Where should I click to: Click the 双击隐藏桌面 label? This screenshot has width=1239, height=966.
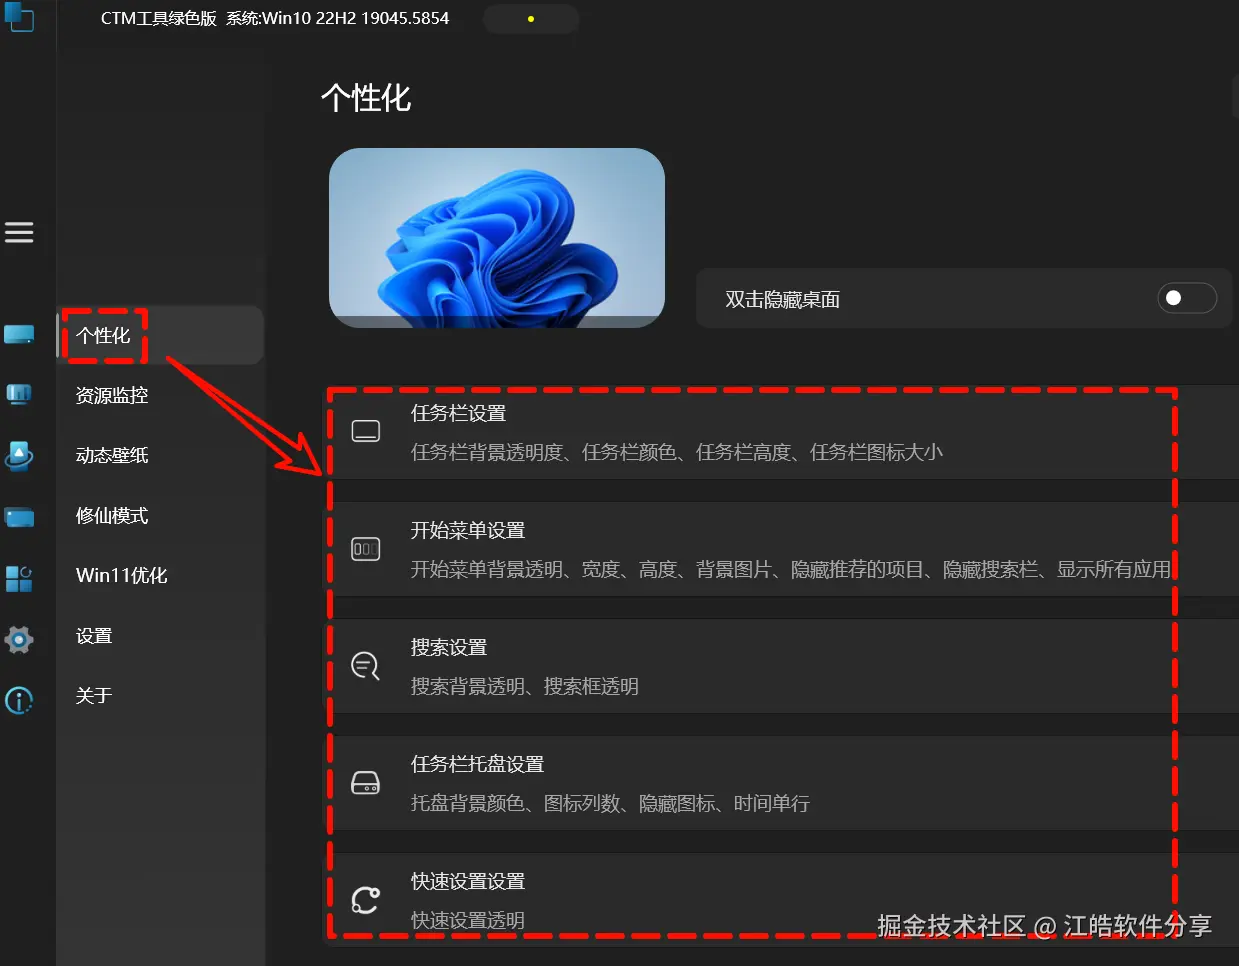tap(782, 300)
